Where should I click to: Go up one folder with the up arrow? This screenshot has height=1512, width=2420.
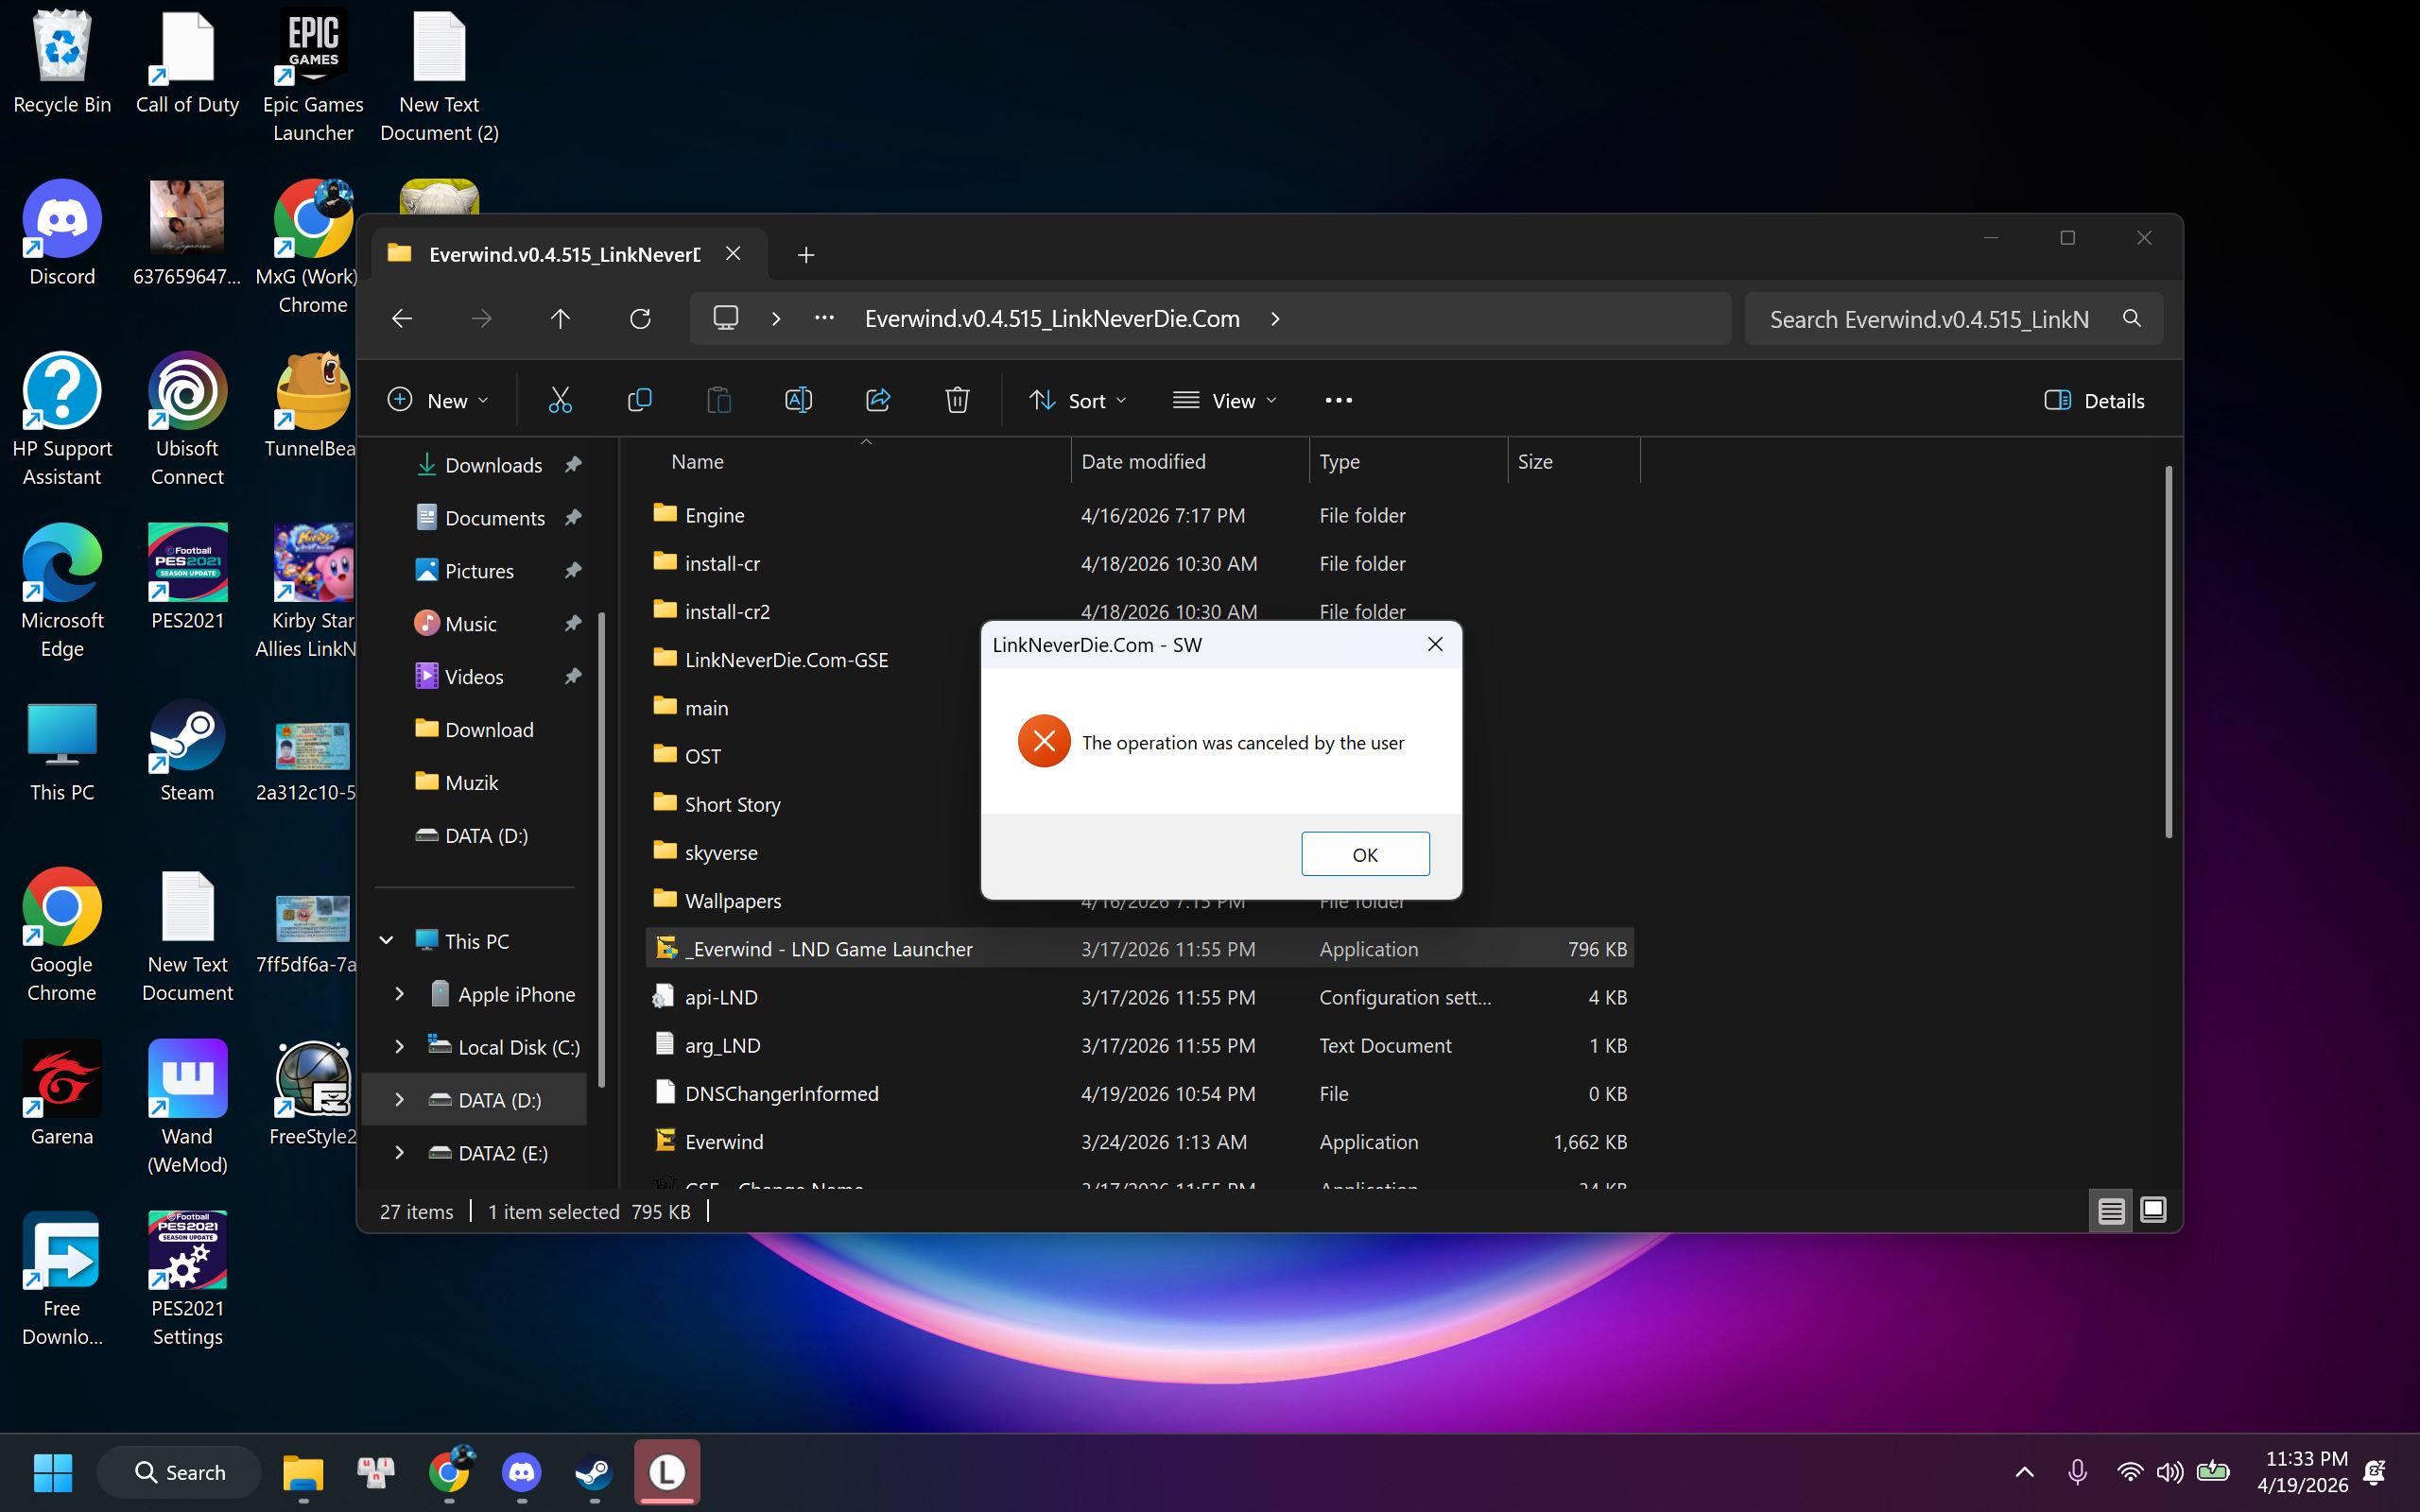click(560, 318)
